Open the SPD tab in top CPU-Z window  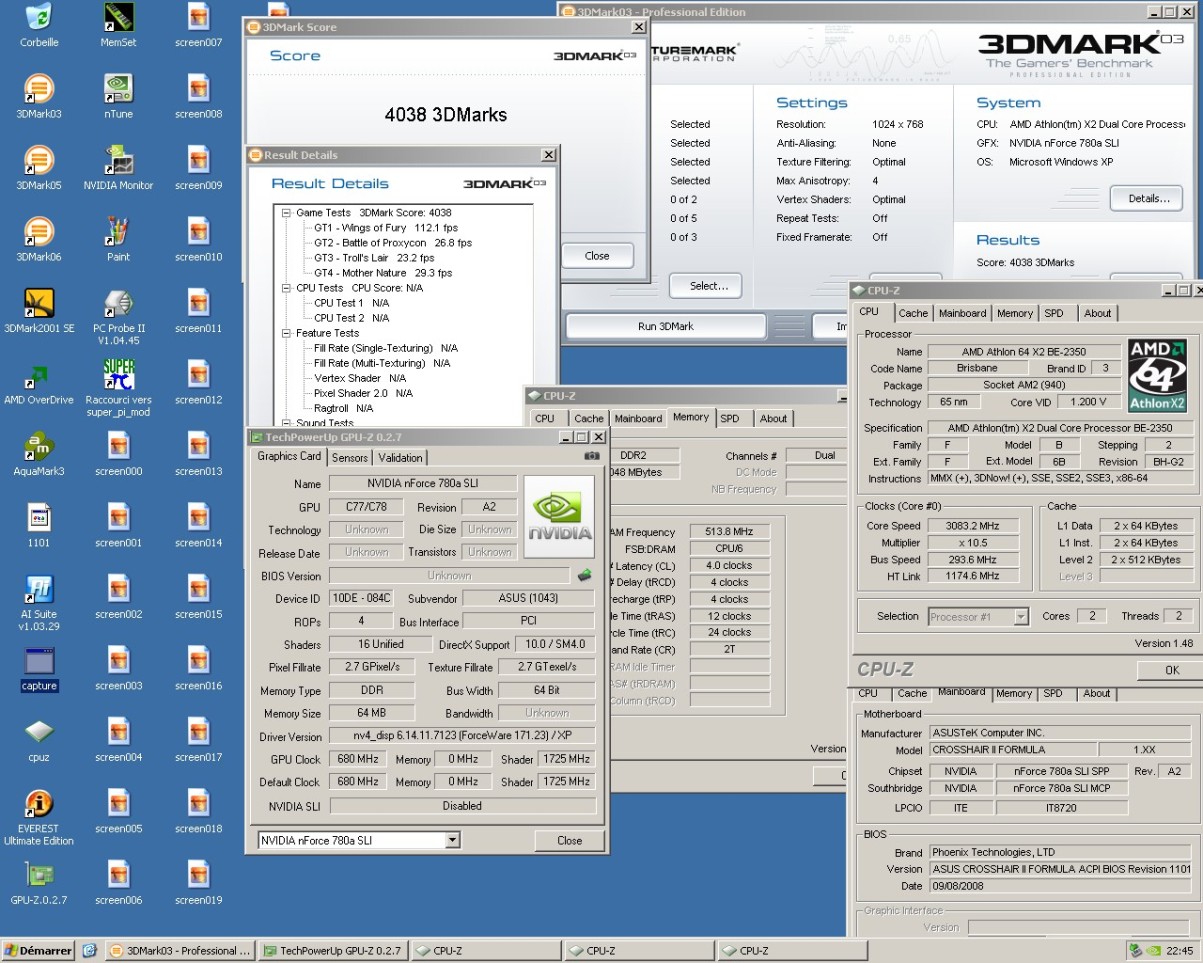click(1054, 313)
